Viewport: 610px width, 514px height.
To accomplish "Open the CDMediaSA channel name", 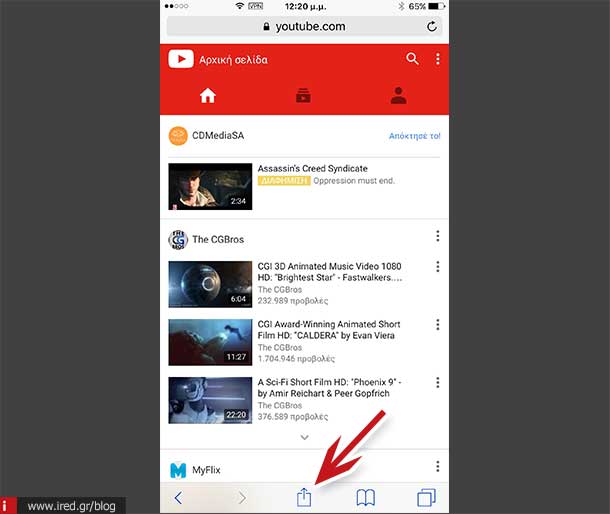I will 218,135.
